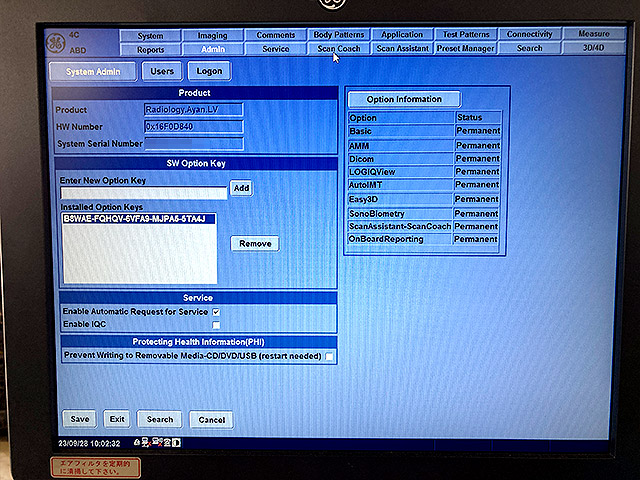Click the Easy3D option row
This screenshot has height=480, width=640.
[x=423, y=199]
